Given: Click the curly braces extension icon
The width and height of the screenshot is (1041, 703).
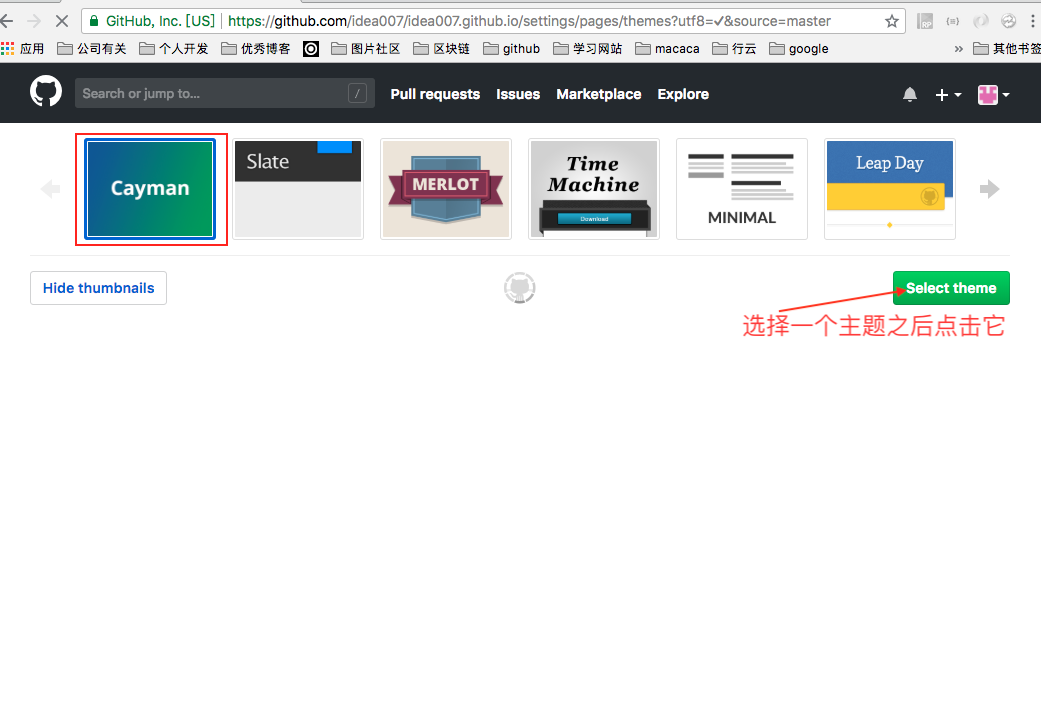Looking at the screenshot, I should pos(953,21).
